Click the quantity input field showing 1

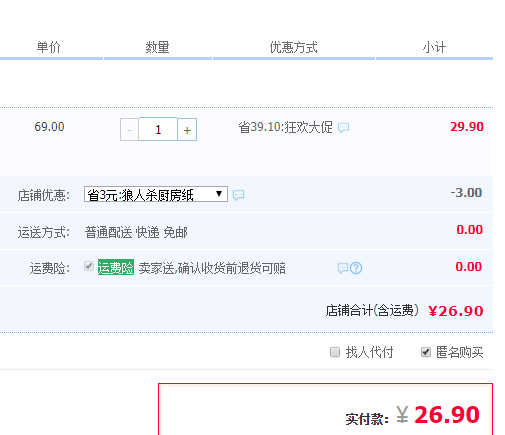pyautogui.click(x=158, y=129)
